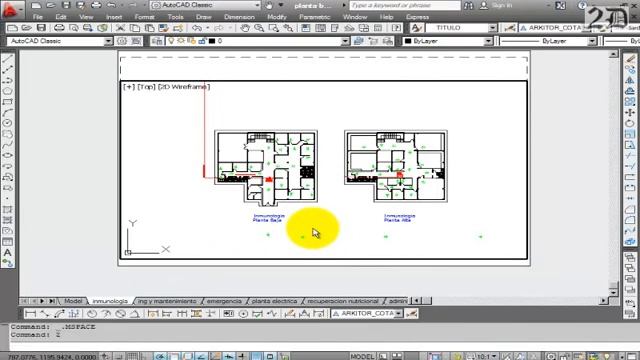The image size is (640, 360).
Task: Click the ByLayer color black swatch
Action: pos(408,41)
